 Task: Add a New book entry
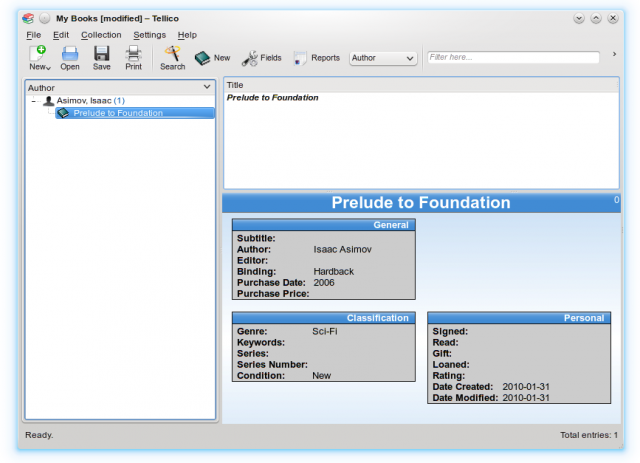point(212,58)
